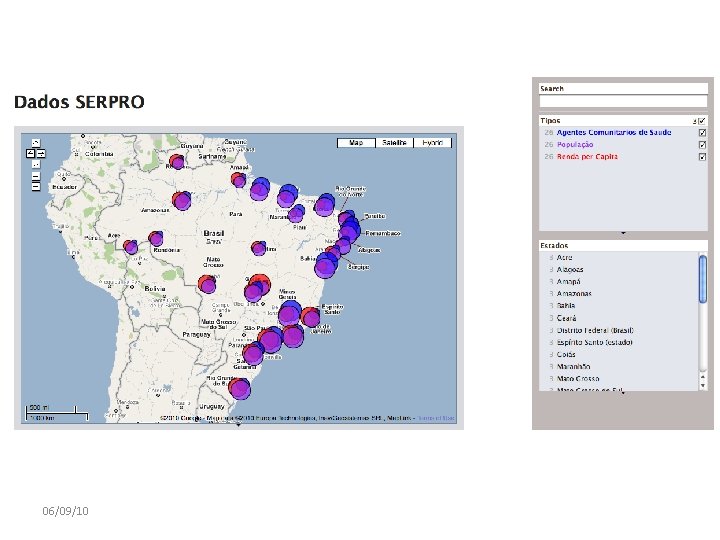Toggle the Tipos select-all checkbox
720x540 pixels.
click(x=702, y=121)
